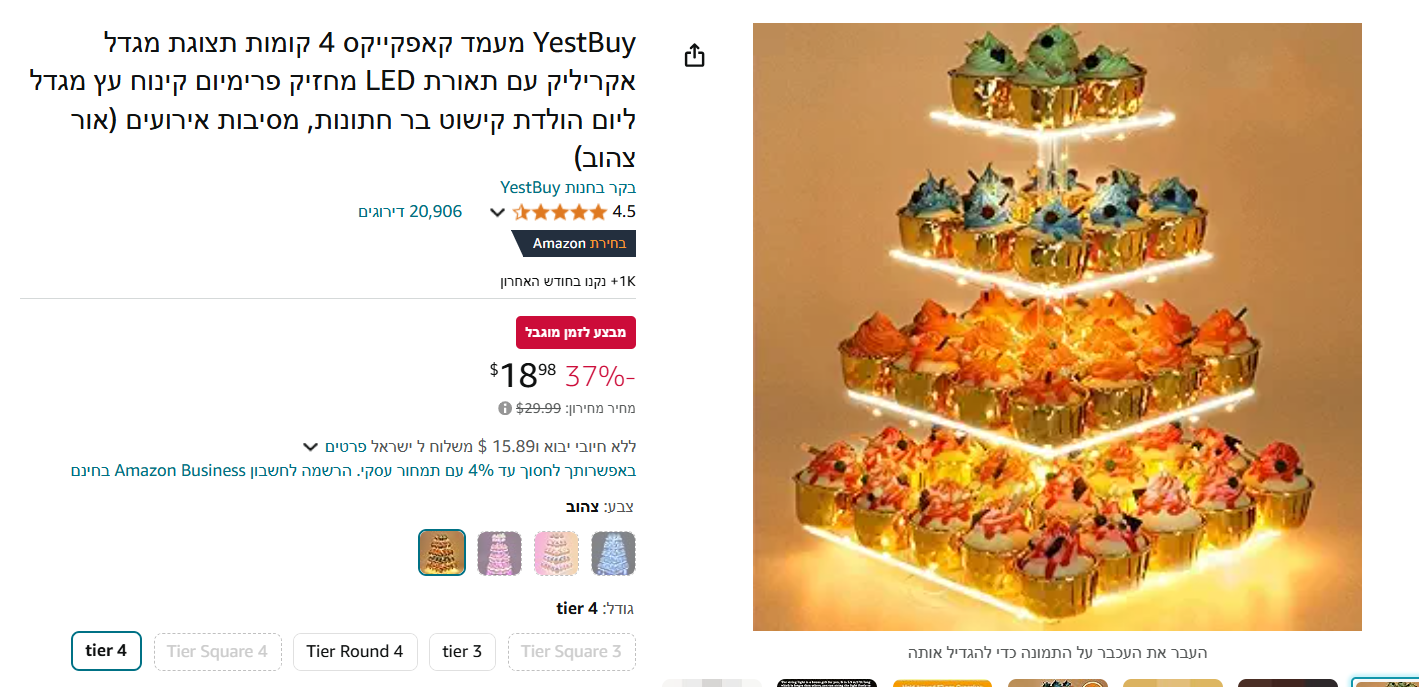
Task: Open the 20,906 ratings link
Action: pos(410,212)
